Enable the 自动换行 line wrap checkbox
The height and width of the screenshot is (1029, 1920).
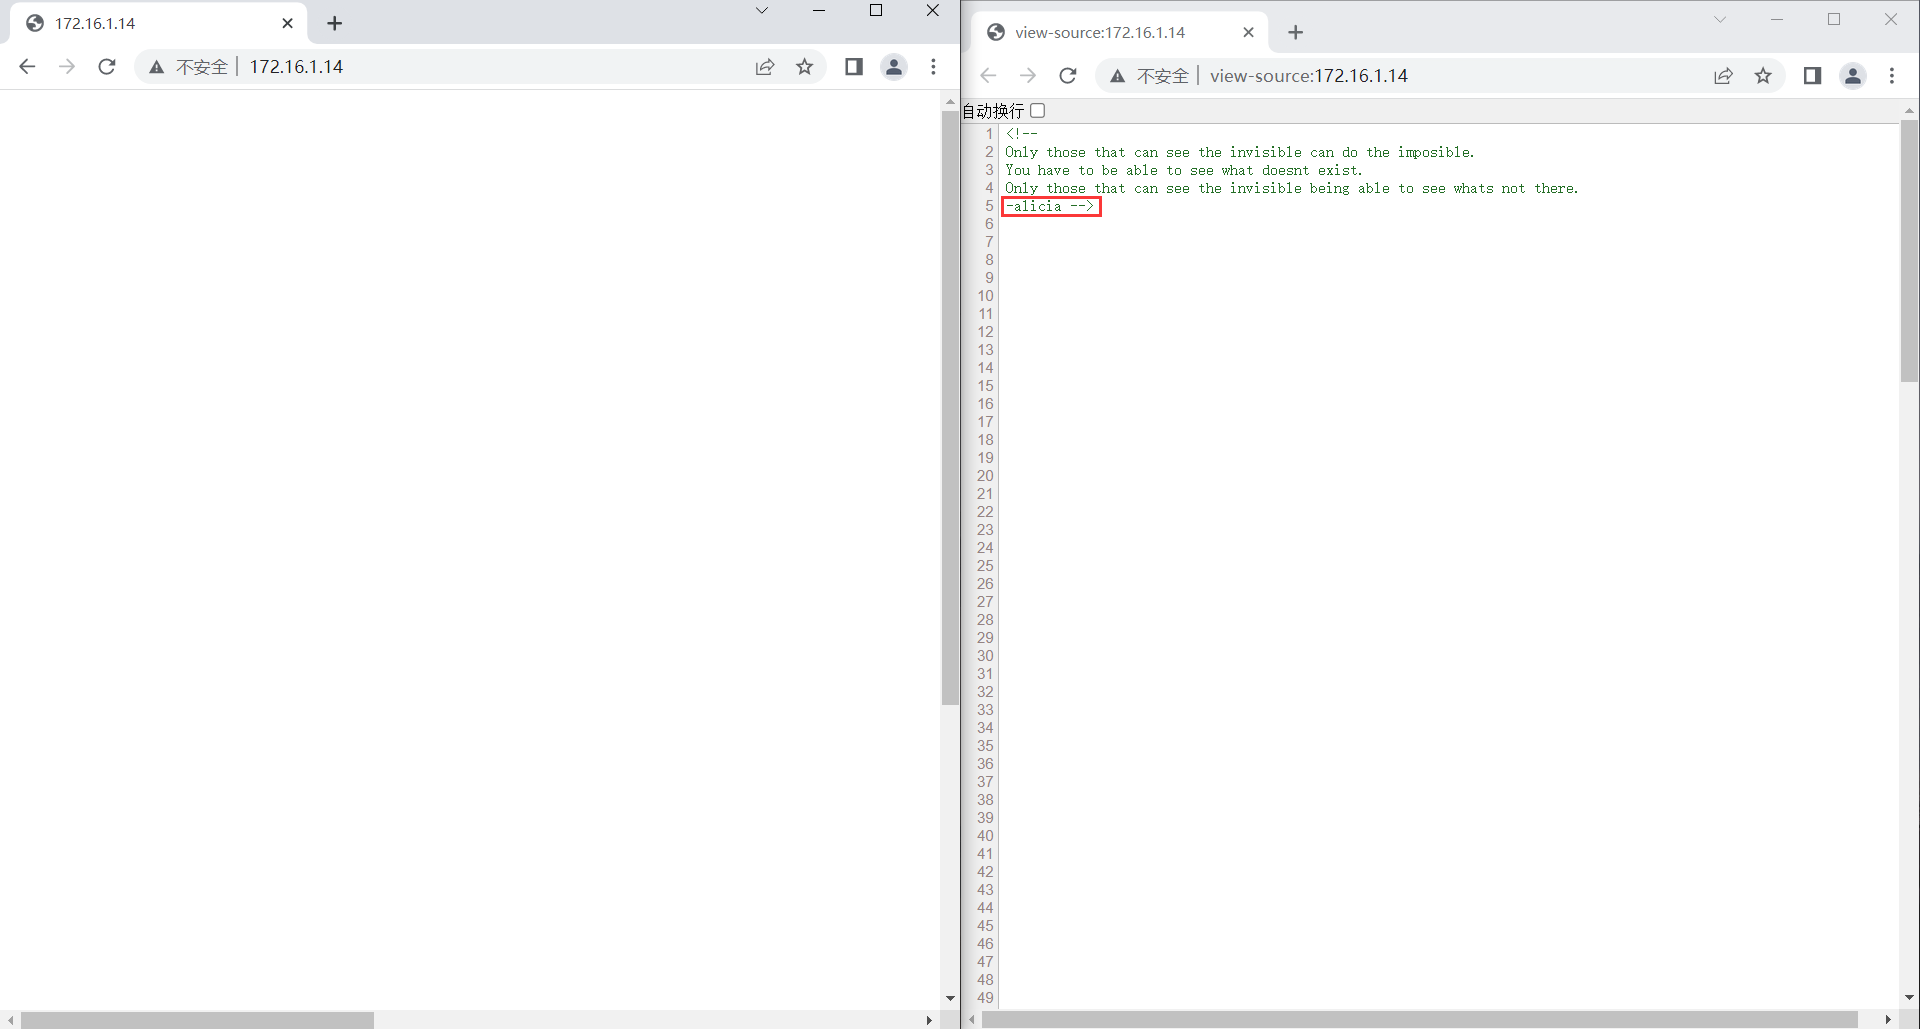click(x=1038, y=111)
